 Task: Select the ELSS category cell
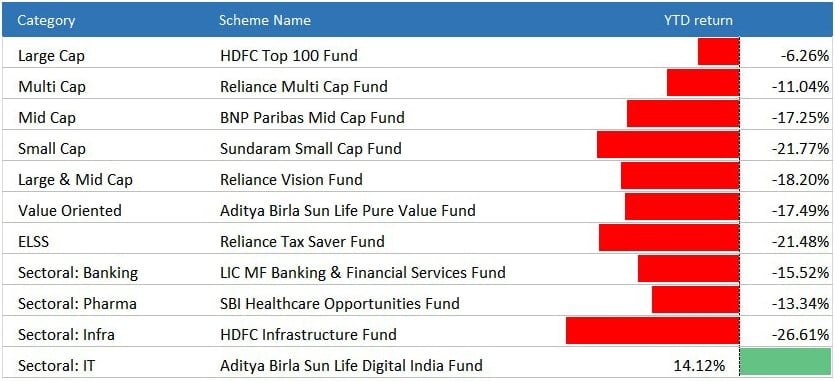(x=33, y=241)
